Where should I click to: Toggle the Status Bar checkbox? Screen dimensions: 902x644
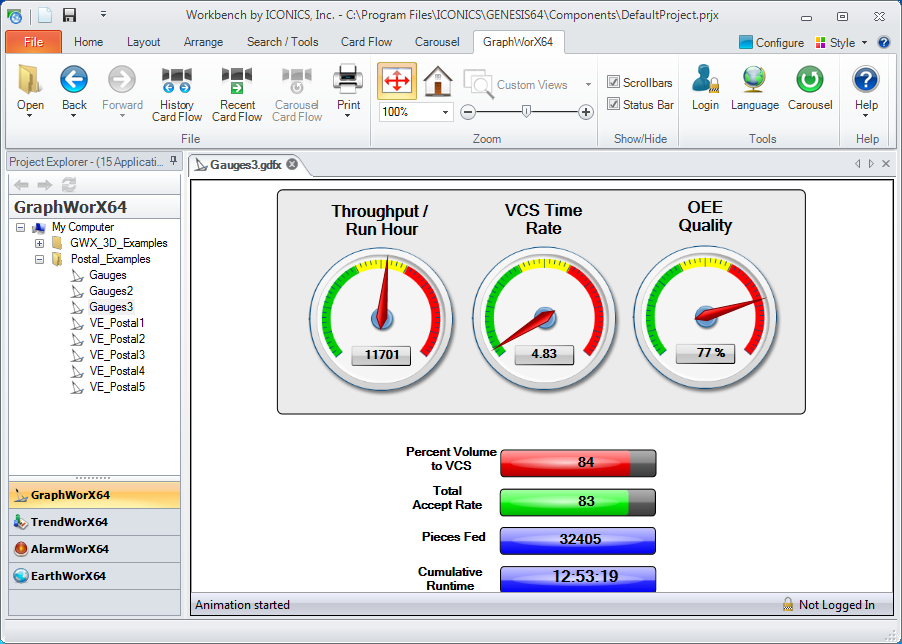(613, 104)
